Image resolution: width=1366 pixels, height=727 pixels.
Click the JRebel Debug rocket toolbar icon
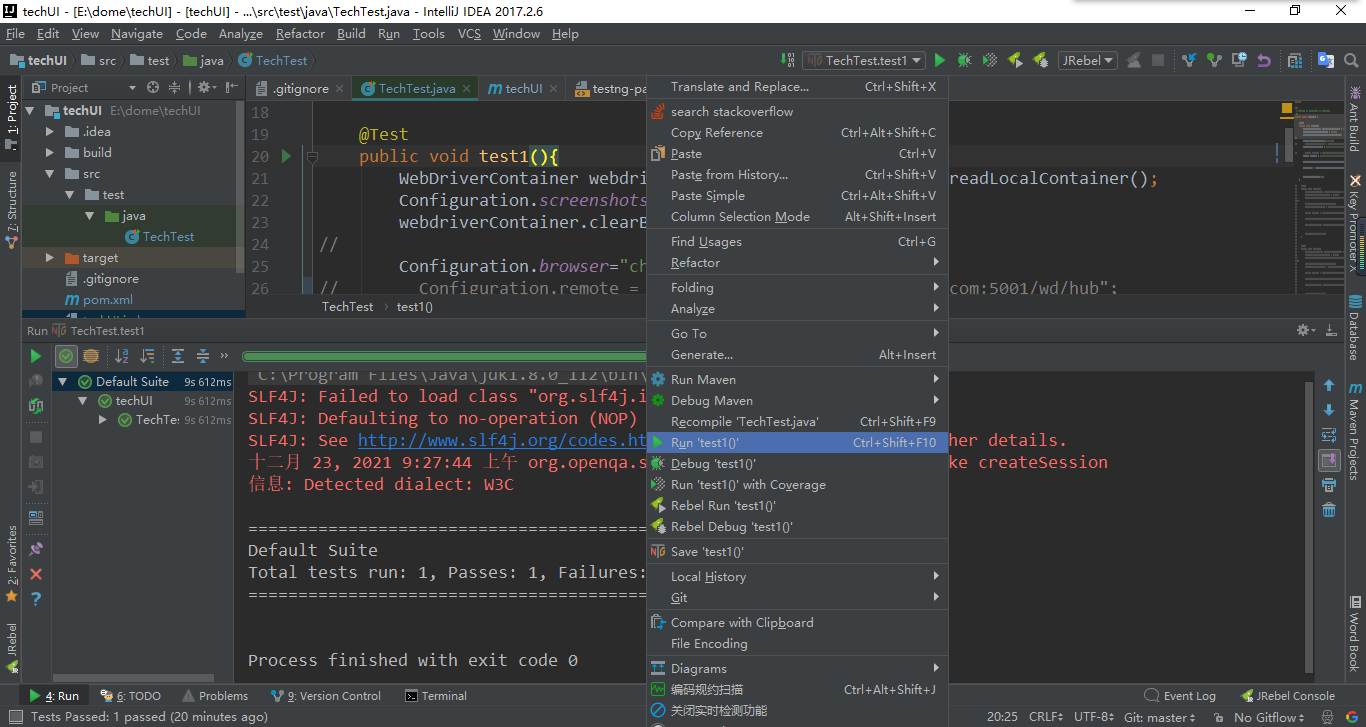click(x=1040, y=60)
